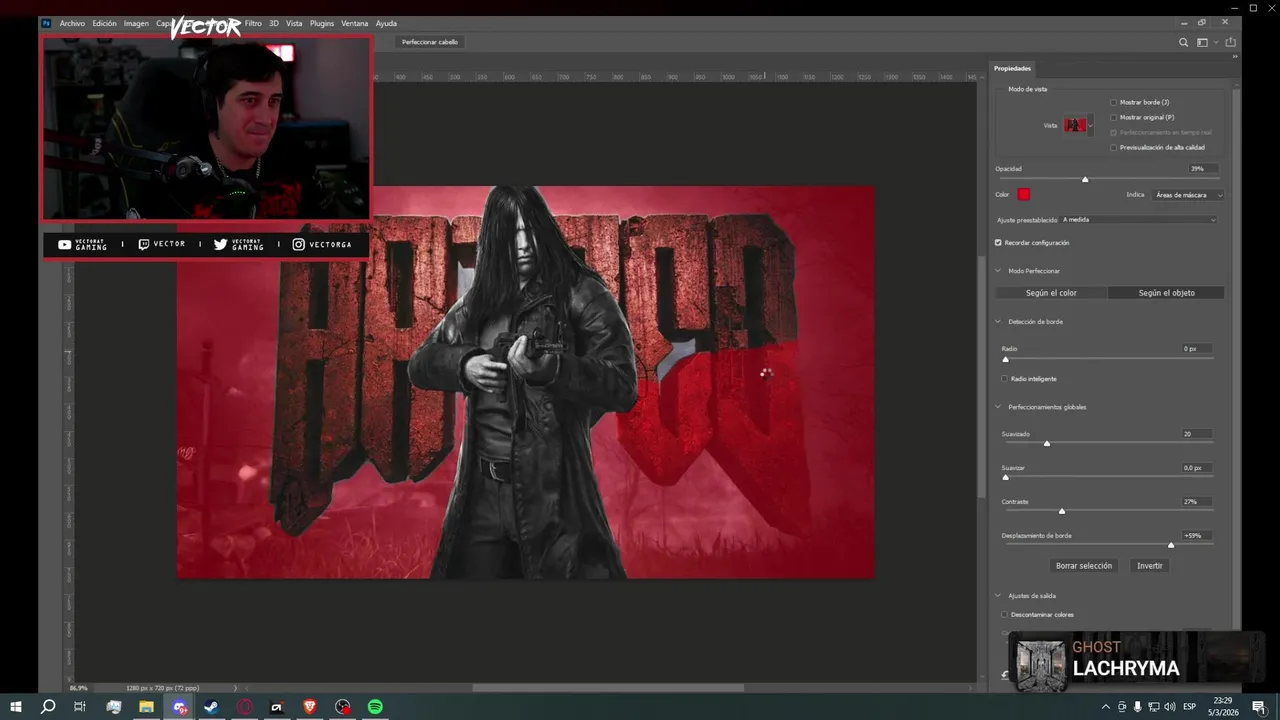The image size is (1280, 720).
Task: Click the microphone tray icon
Action: point(1137,707)
